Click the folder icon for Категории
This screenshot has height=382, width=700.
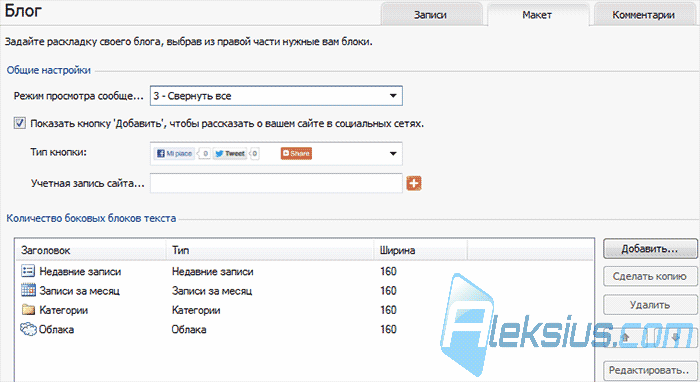[28, 309]
